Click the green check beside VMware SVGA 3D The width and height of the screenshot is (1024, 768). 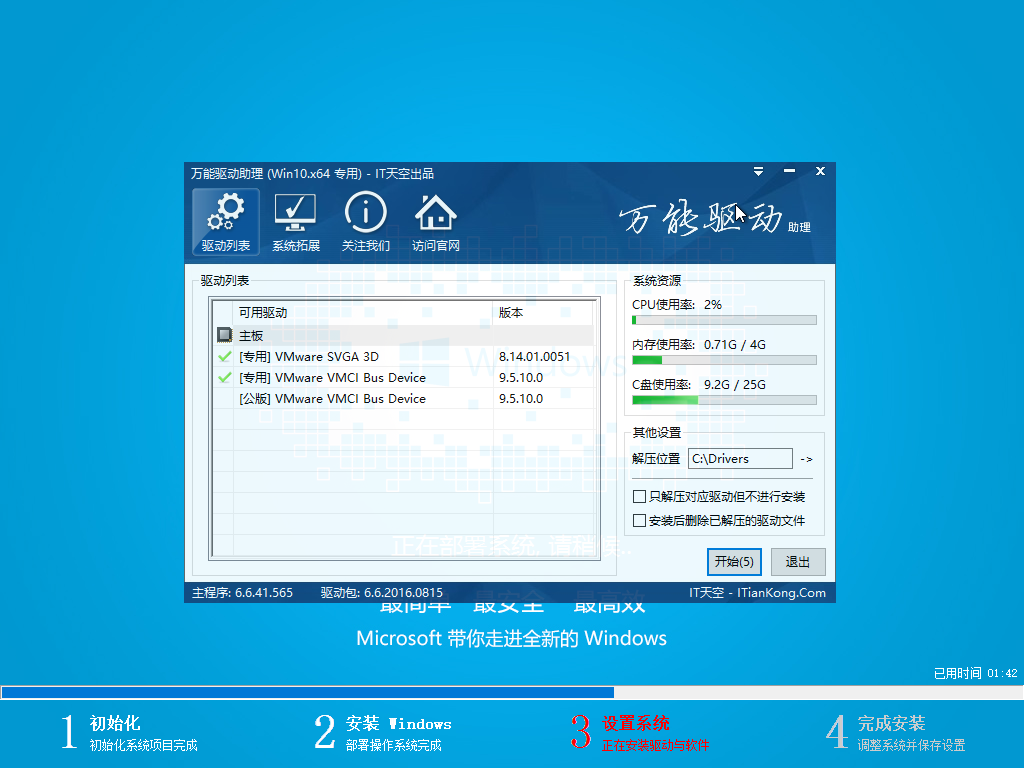tap(222, 356)
